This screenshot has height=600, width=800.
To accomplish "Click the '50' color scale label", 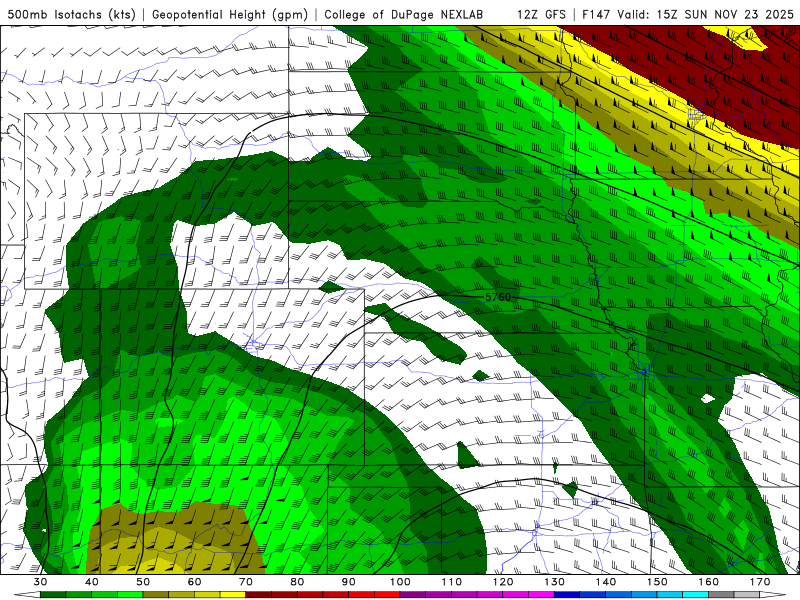I will (143, 582).
